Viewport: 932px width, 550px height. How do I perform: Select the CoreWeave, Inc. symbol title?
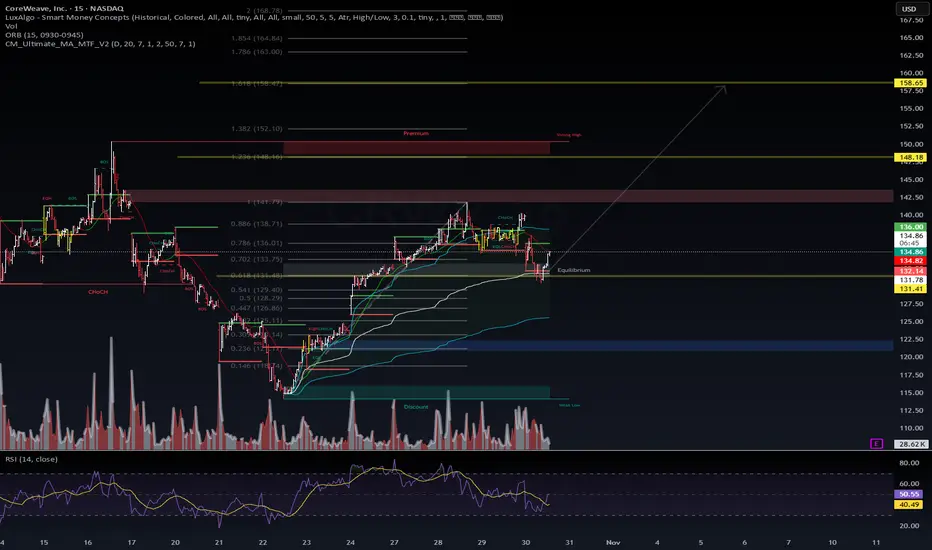click(x=64, y=8)
